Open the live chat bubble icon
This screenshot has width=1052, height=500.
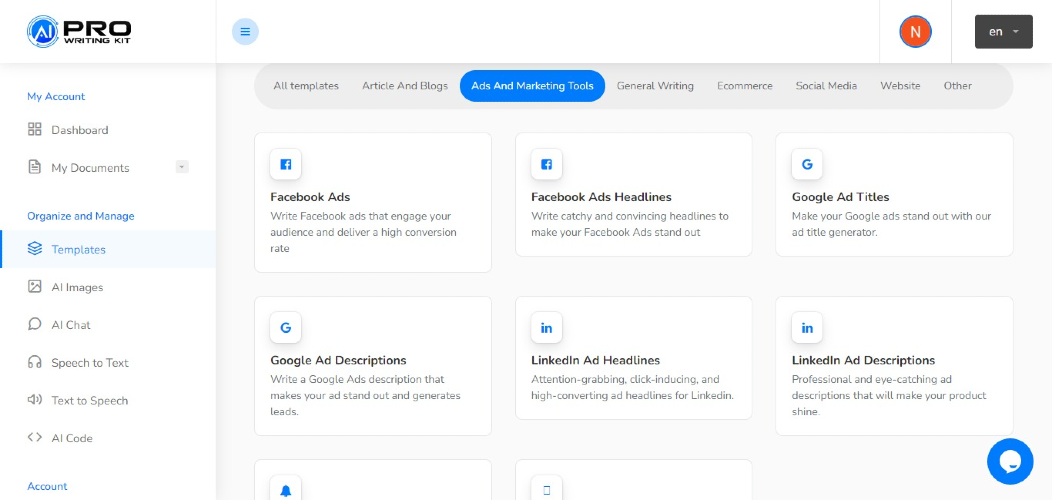(1010, 462)
